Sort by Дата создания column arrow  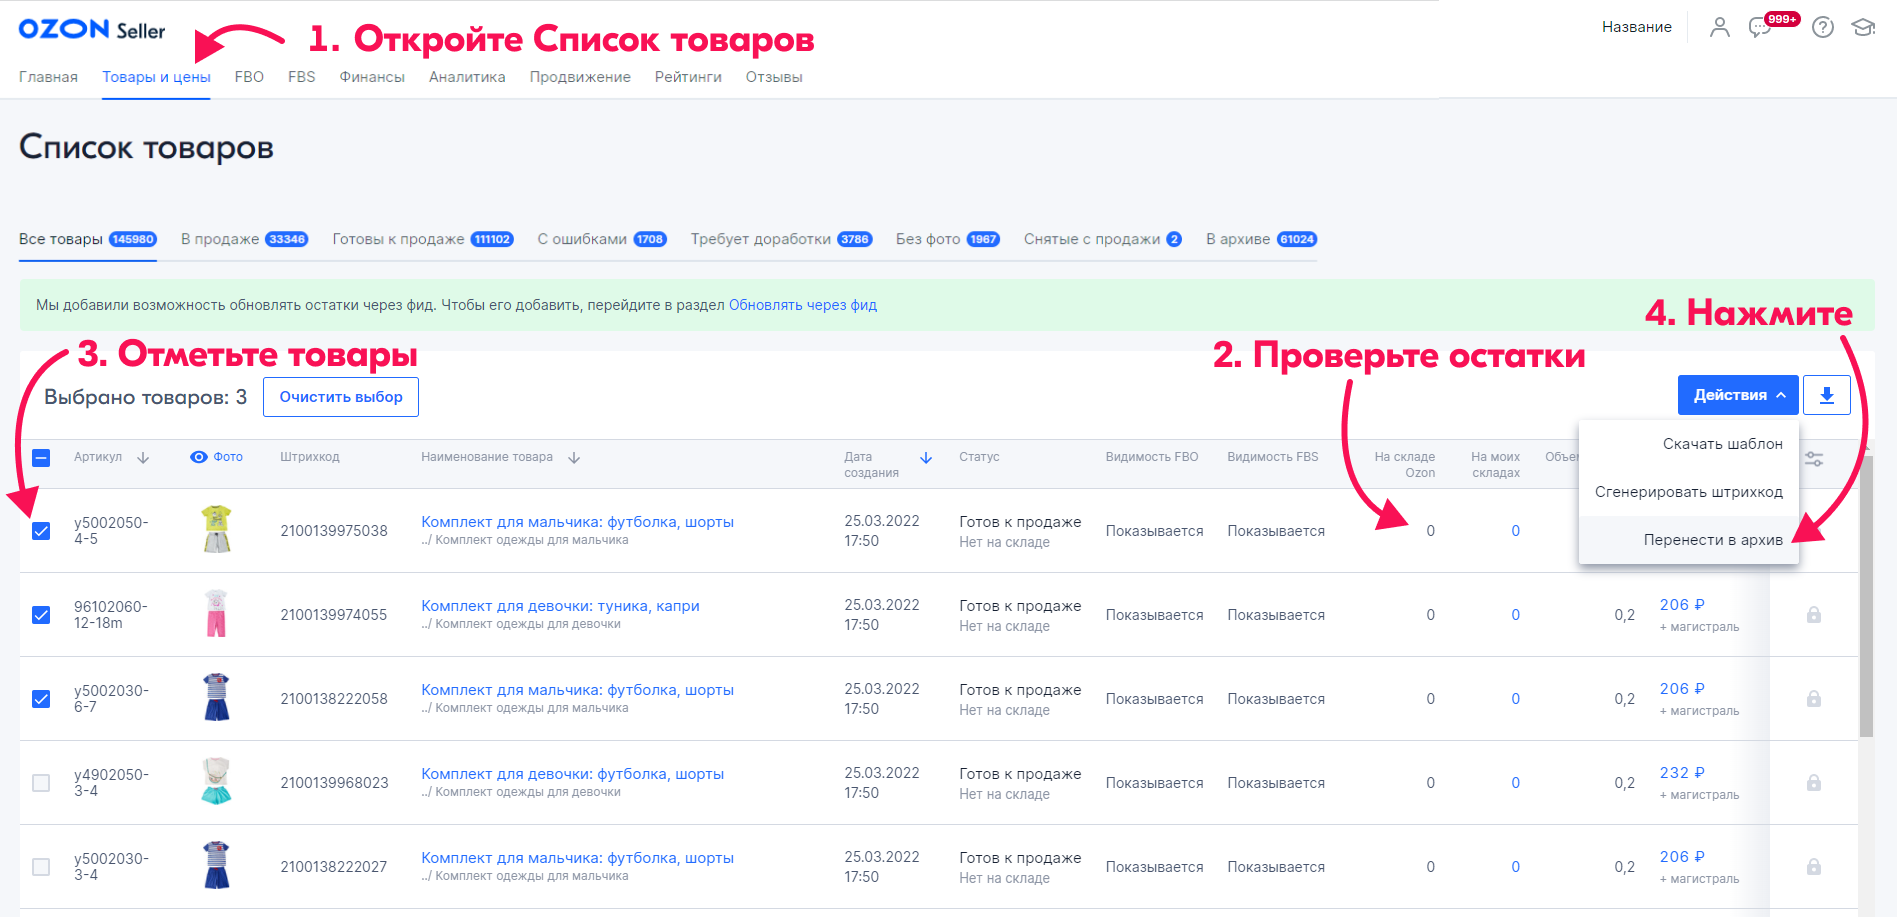926,458
